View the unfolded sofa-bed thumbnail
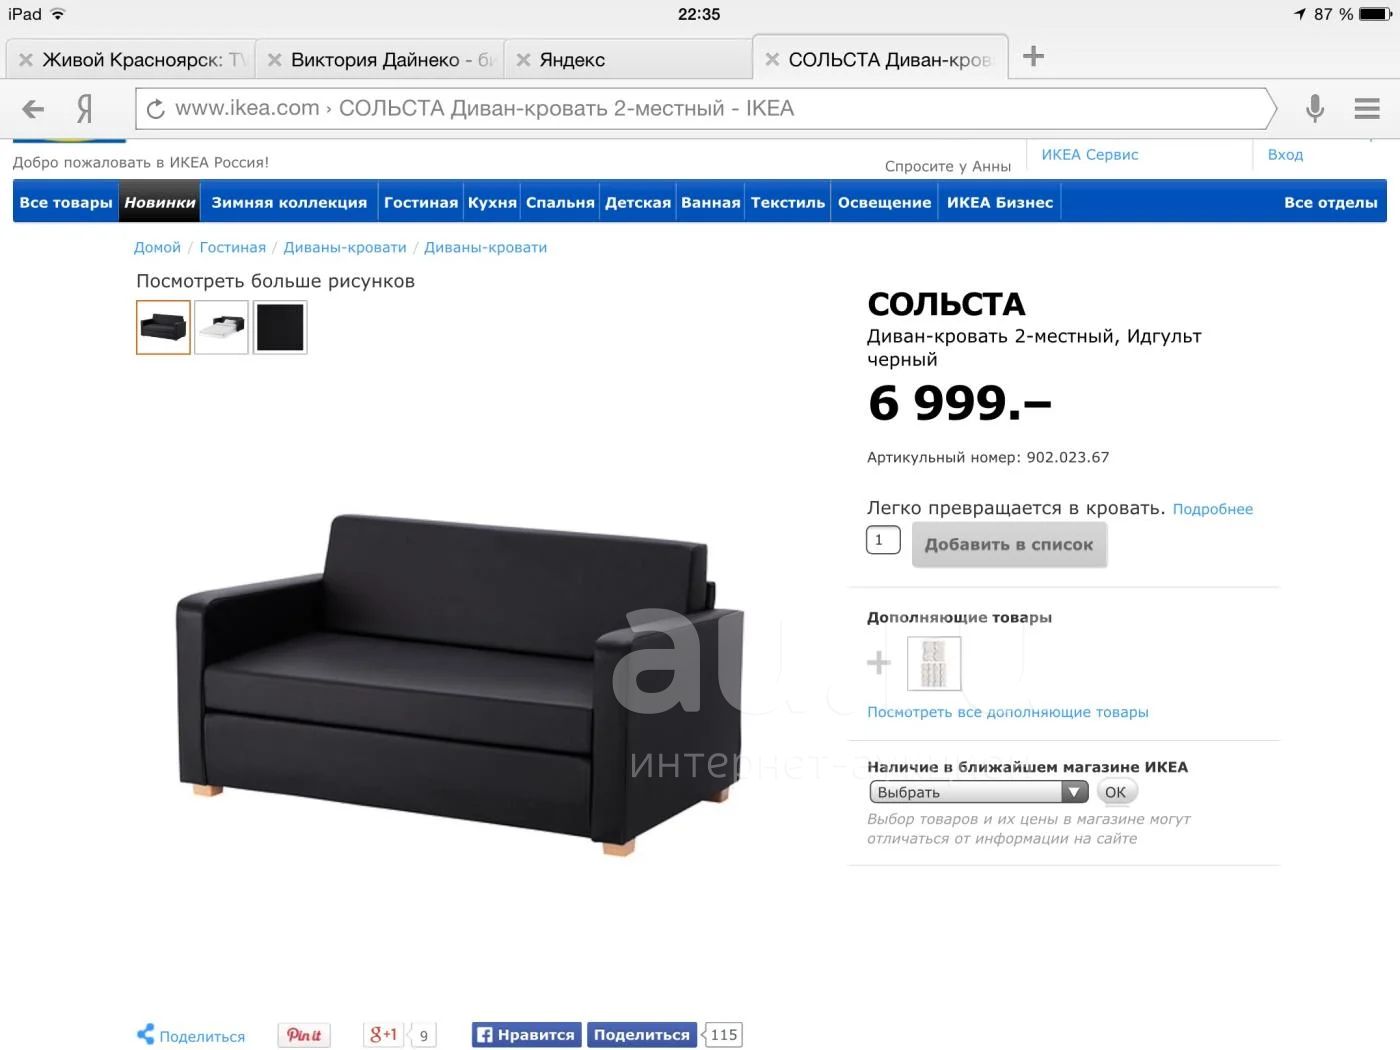Viewport: 1400px width, 1050px height. coord(221,327)
